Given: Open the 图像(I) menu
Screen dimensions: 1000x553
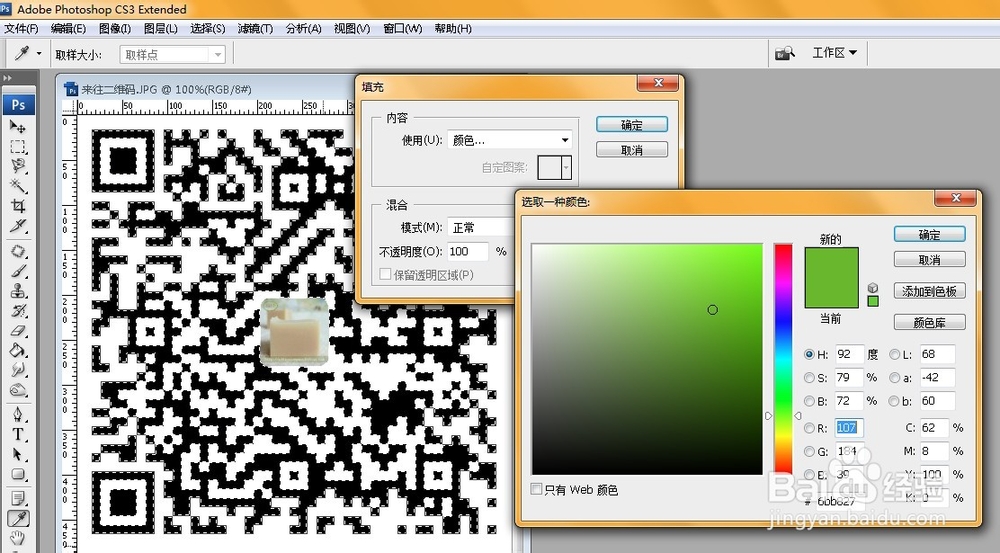Looking at the screenshot, I should (115, 29).
